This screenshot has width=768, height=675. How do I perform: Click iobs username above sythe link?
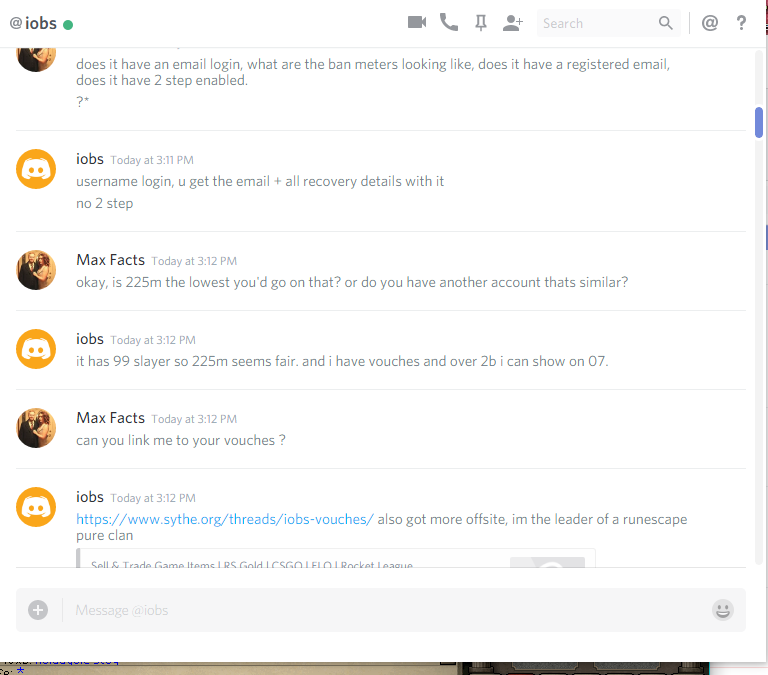coord(90,497)
